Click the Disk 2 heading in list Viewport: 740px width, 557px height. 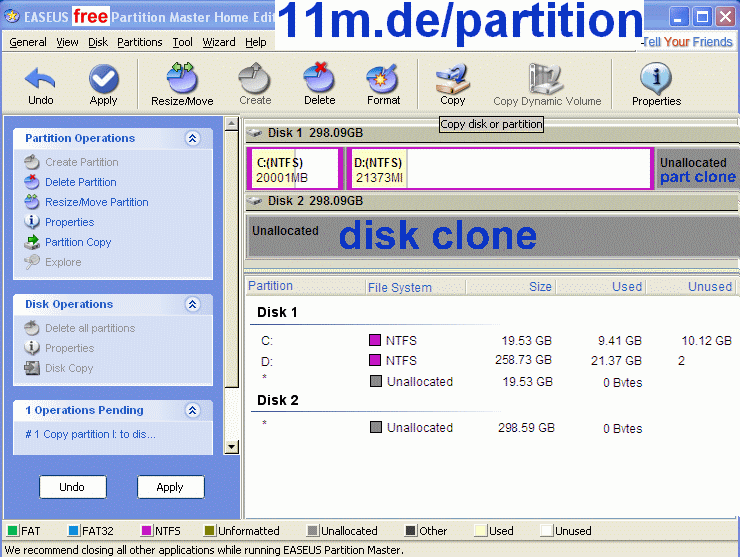tap(278, 400)
